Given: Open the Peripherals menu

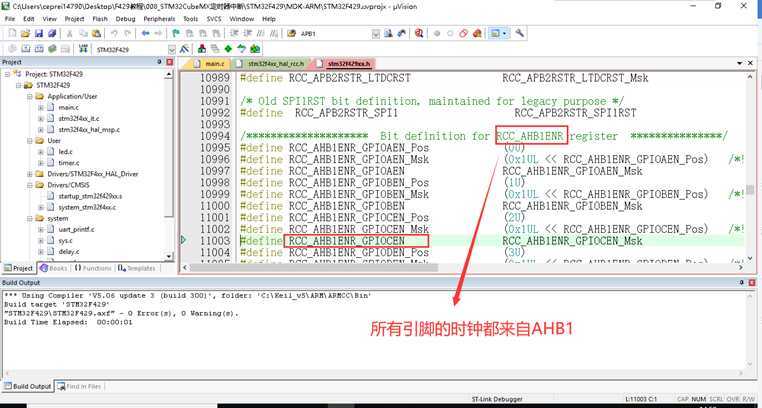Looking at the screenshot, I should pyautogui.click(x=159, y=19).
